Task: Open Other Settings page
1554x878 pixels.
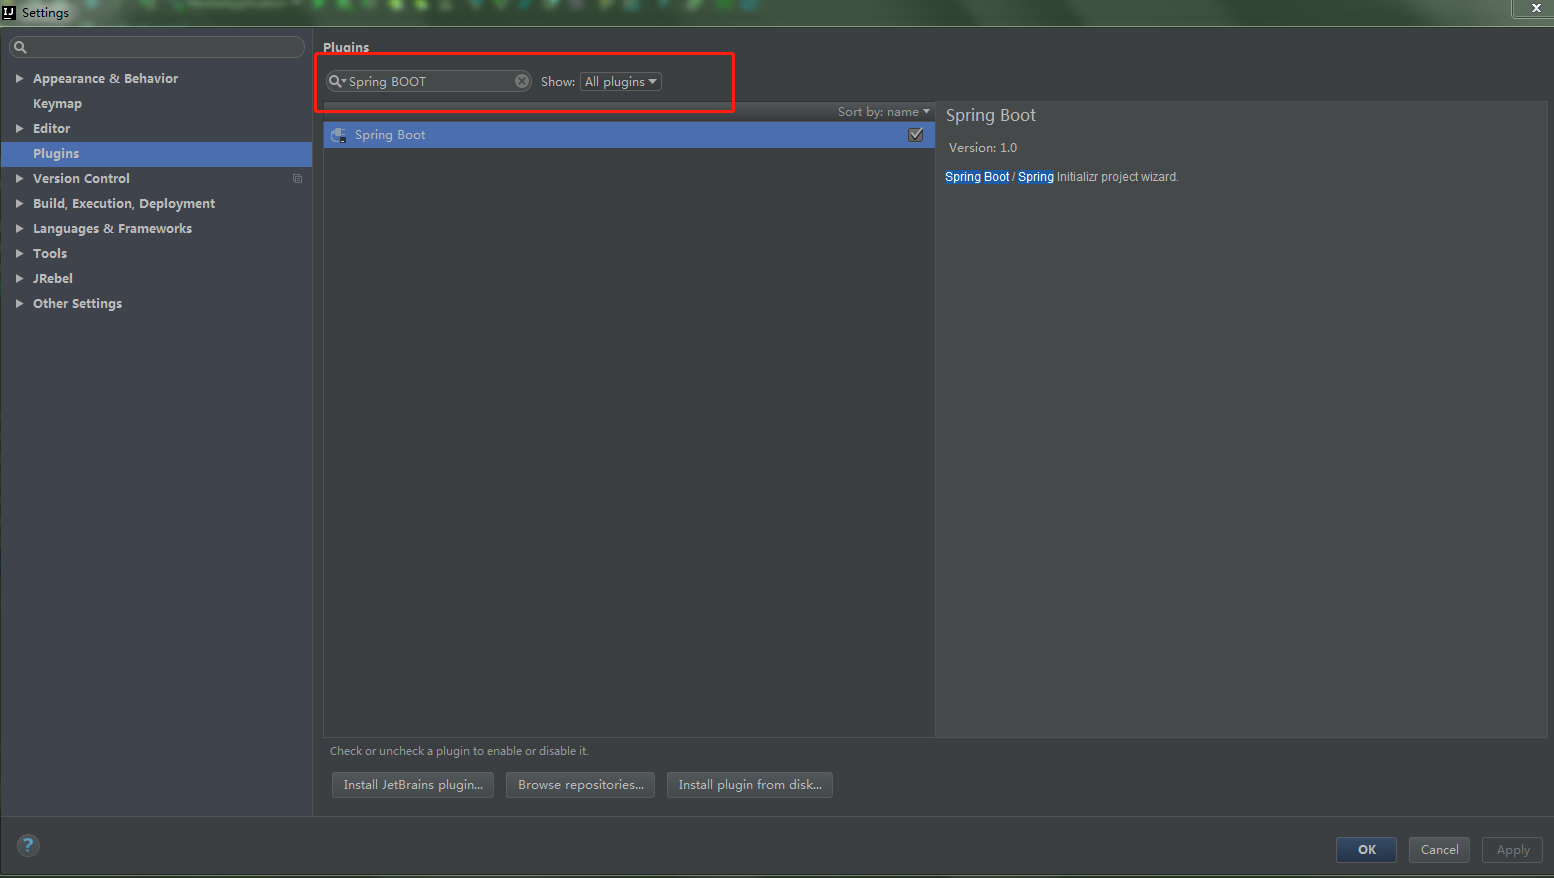Action: pos(77,303)
